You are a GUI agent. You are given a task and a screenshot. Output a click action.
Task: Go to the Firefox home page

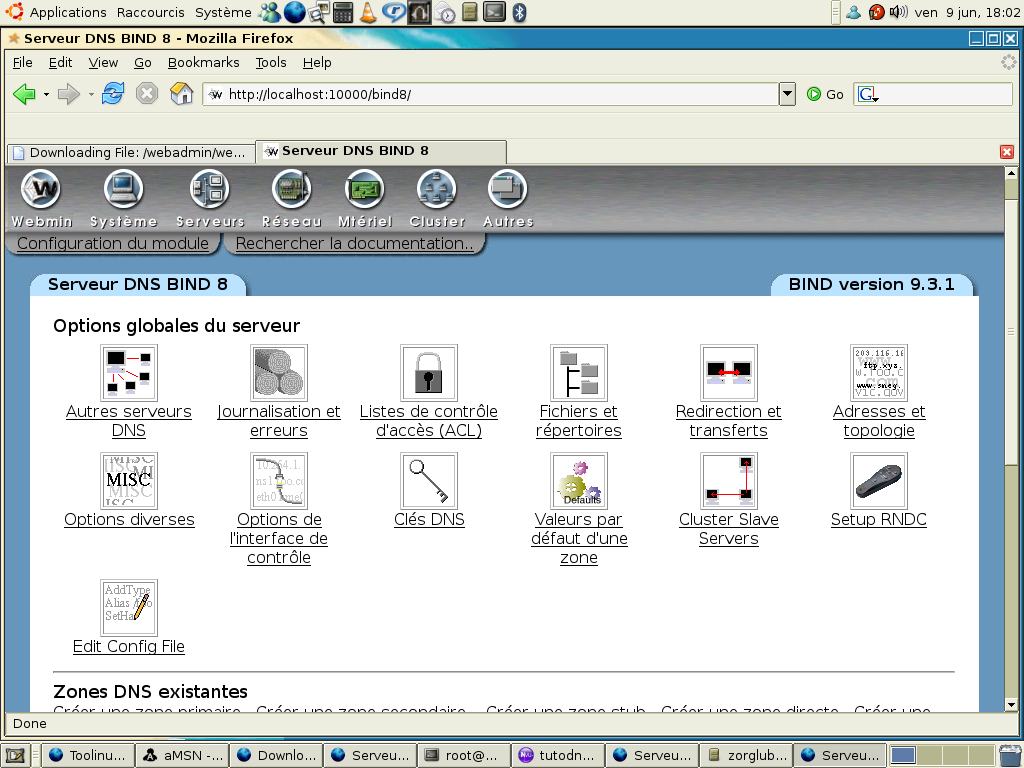[x=182, y=94]
